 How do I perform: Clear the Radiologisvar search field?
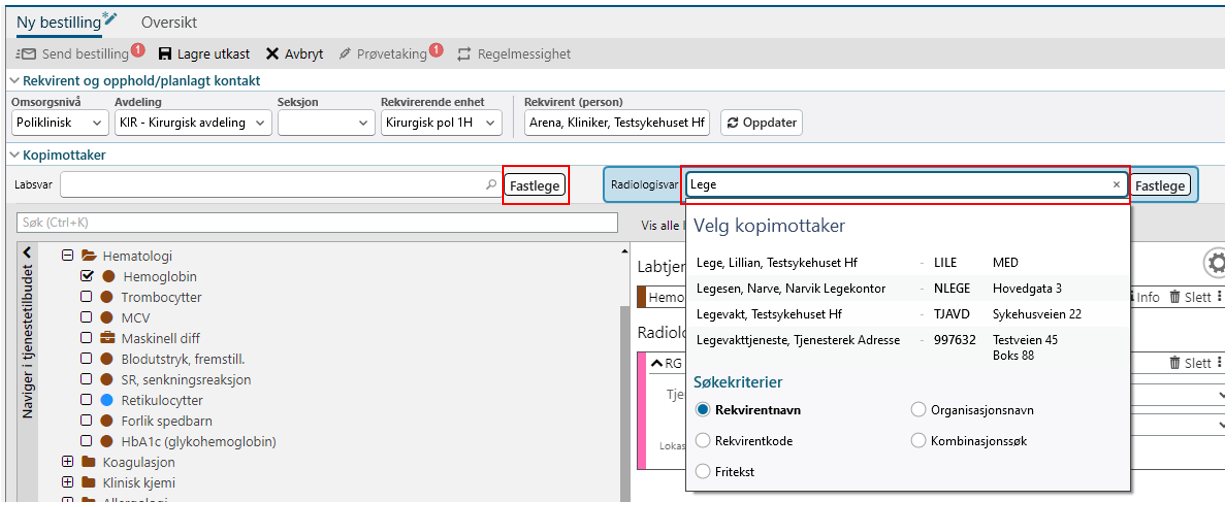[1116, 185]
